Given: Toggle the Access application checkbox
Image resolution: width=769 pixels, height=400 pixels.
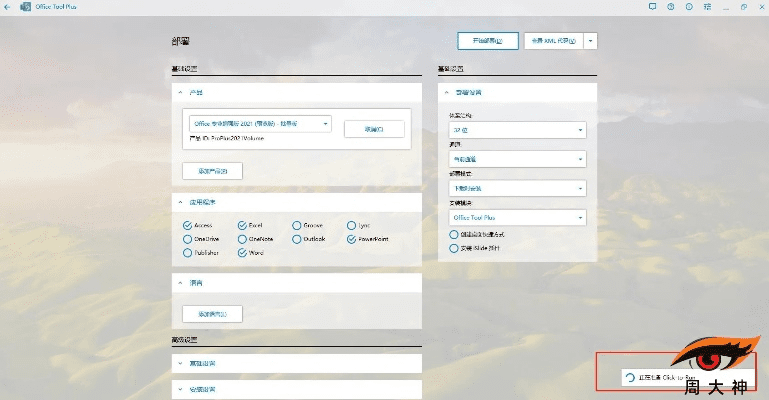Looking at the screenshot, I should tap(187, 225).
